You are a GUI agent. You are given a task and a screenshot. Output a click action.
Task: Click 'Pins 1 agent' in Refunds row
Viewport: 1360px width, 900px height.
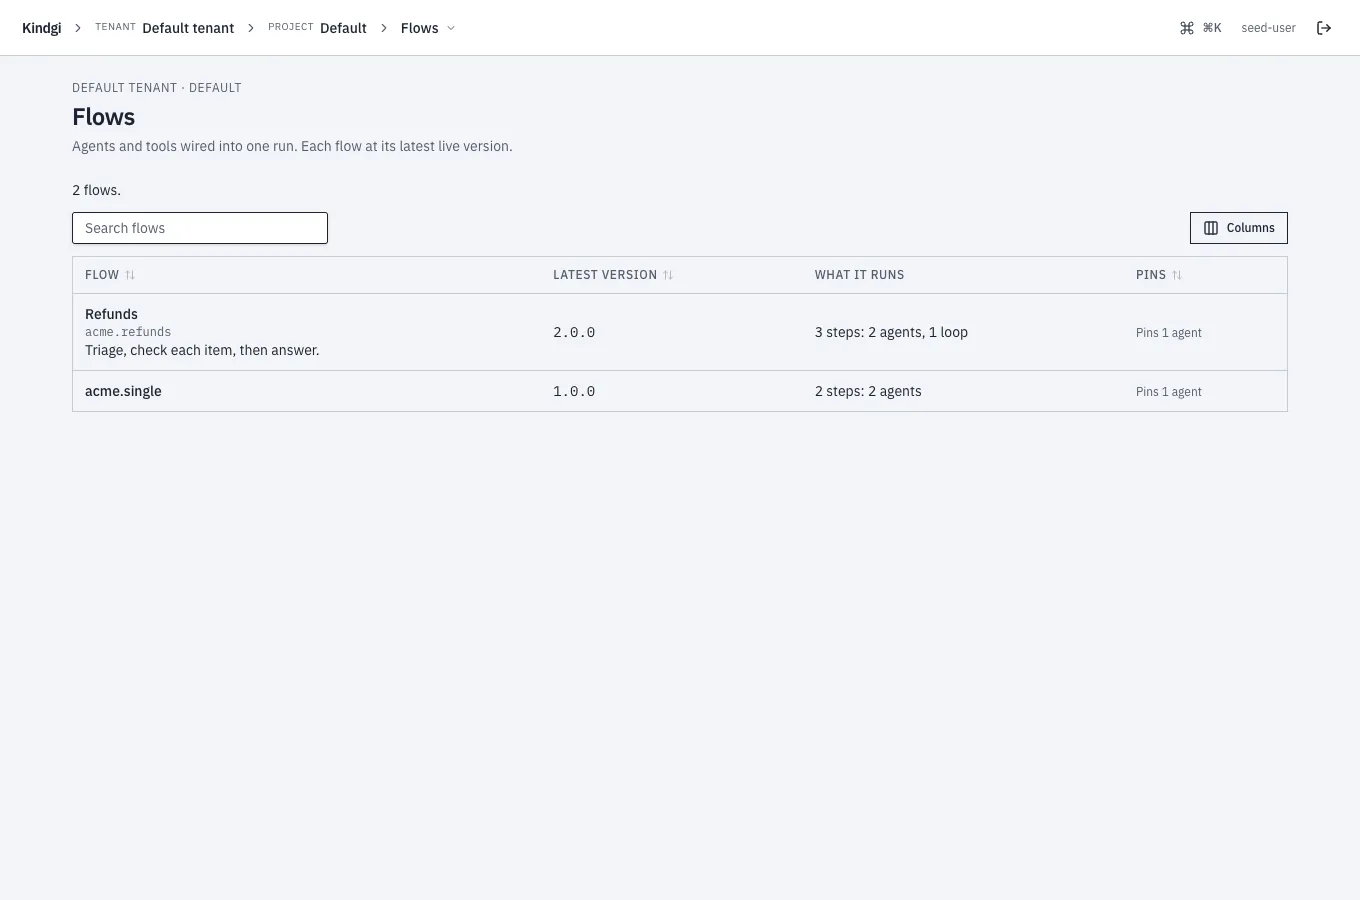pyautogui.click(x=1169, y=333)
